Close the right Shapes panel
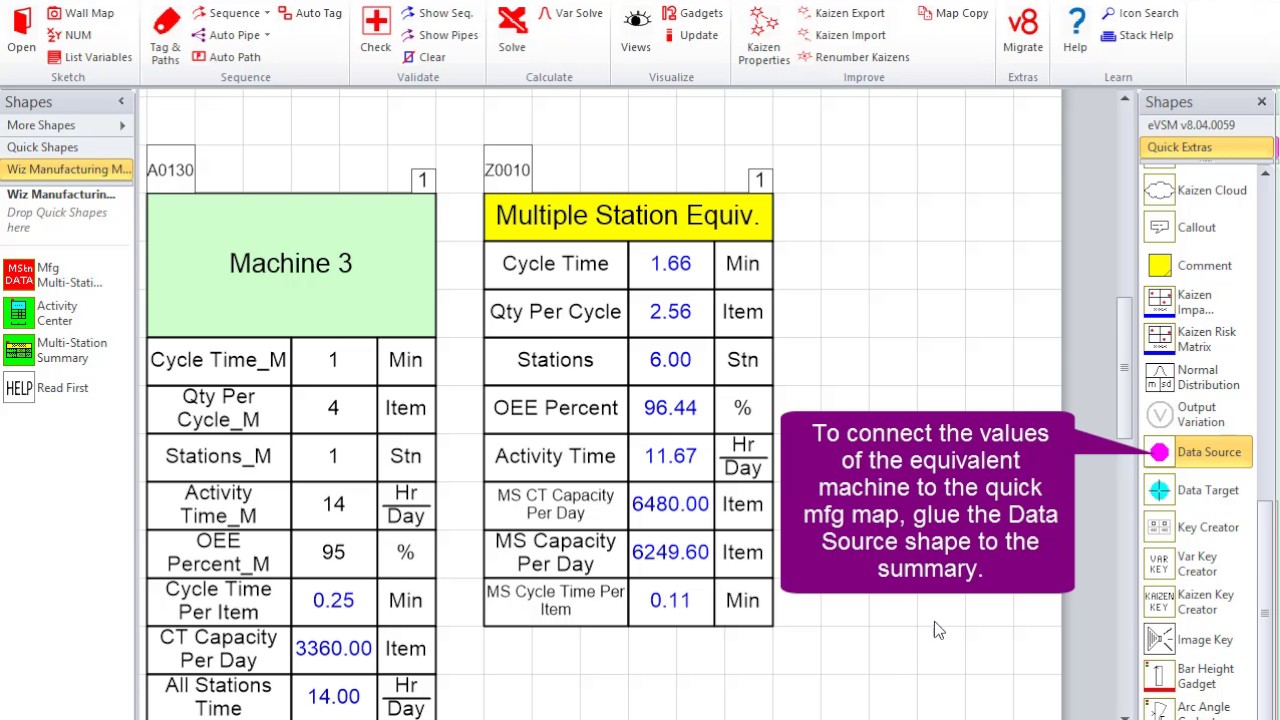Screen dimensions: 1280x720 (x=1262, y=102)
